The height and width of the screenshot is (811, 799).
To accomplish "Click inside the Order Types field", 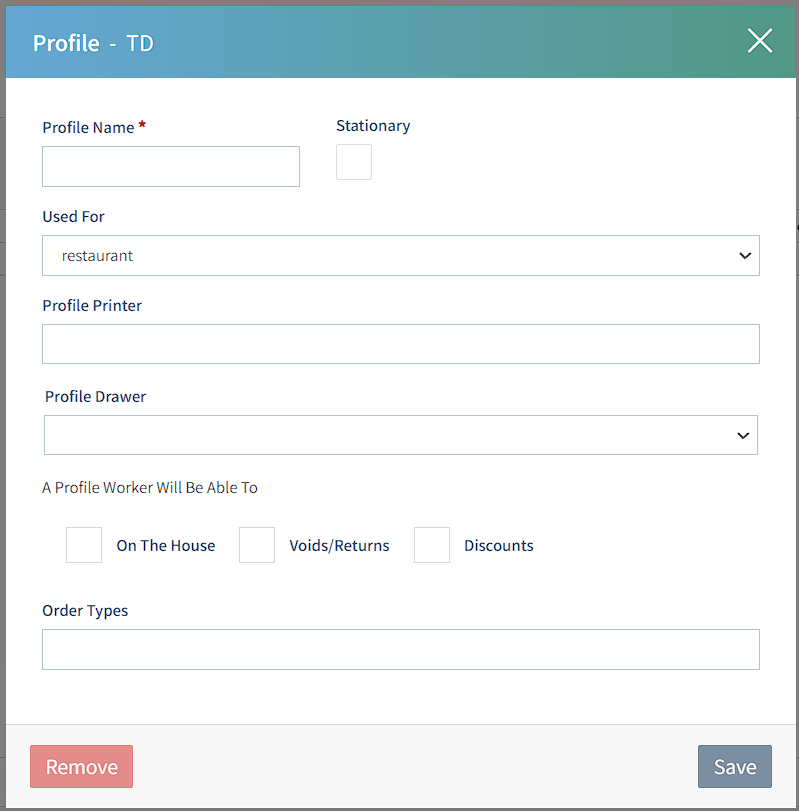I will [x=401, y=649].
